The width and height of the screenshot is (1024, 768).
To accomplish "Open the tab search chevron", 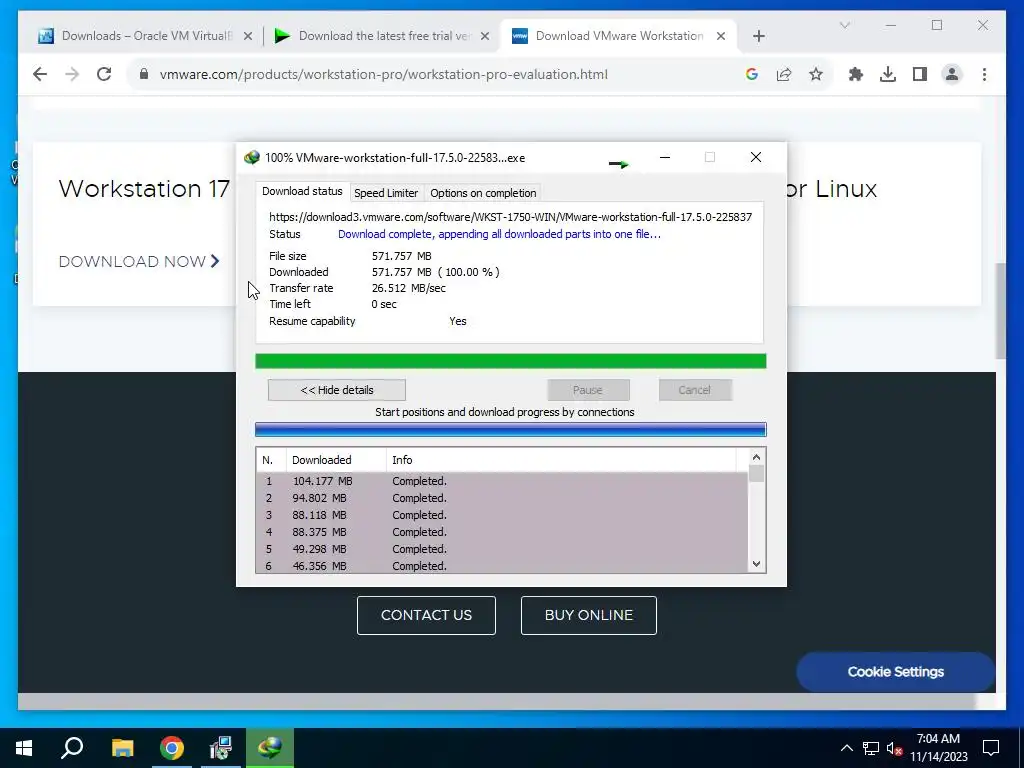I will [844, 25].
